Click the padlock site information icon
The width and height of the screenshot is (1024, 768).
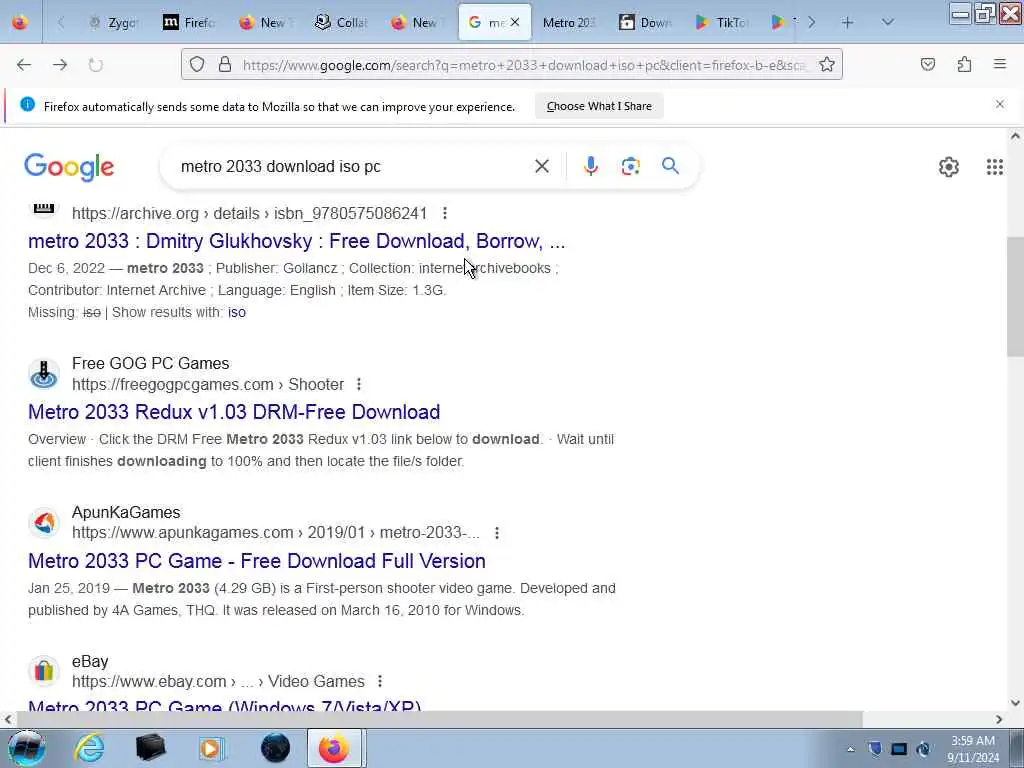point(225,64)
